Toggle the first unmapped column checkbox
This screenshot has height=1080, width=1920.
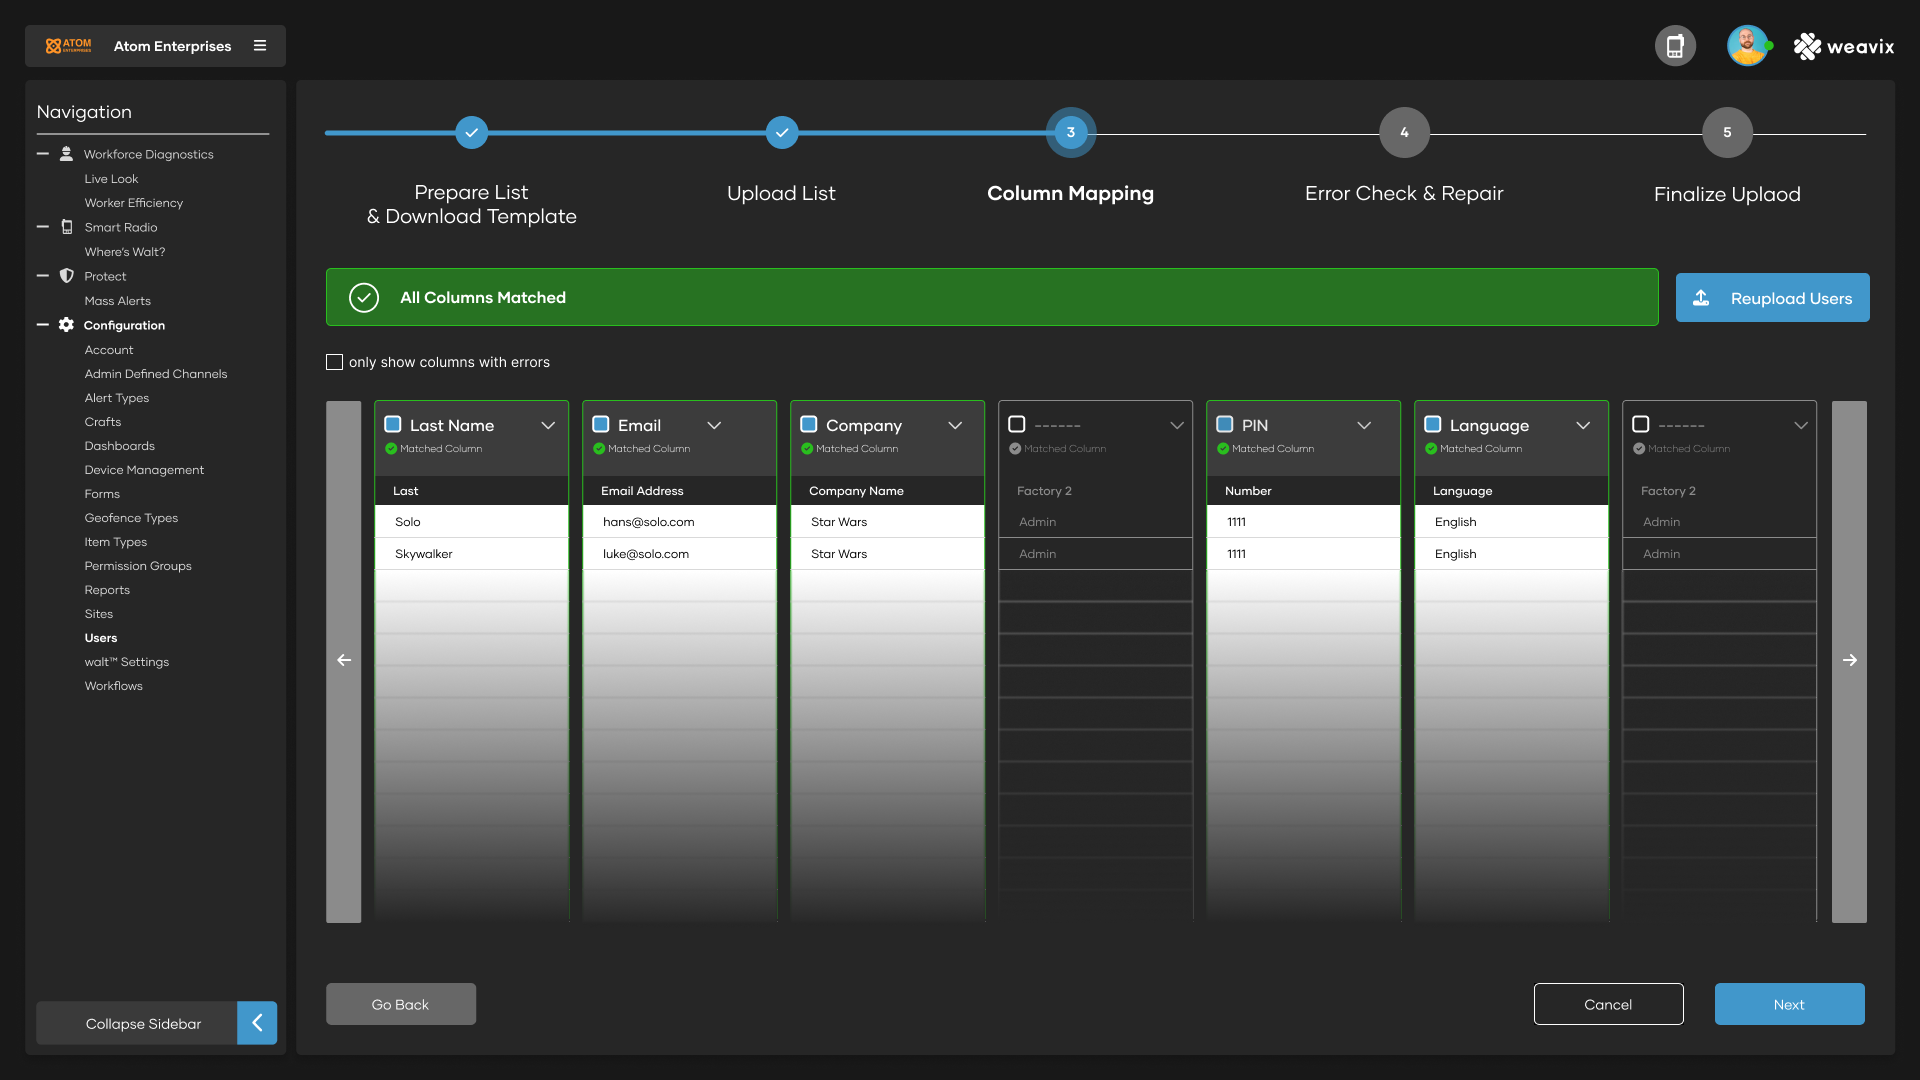coord(1017,425)
